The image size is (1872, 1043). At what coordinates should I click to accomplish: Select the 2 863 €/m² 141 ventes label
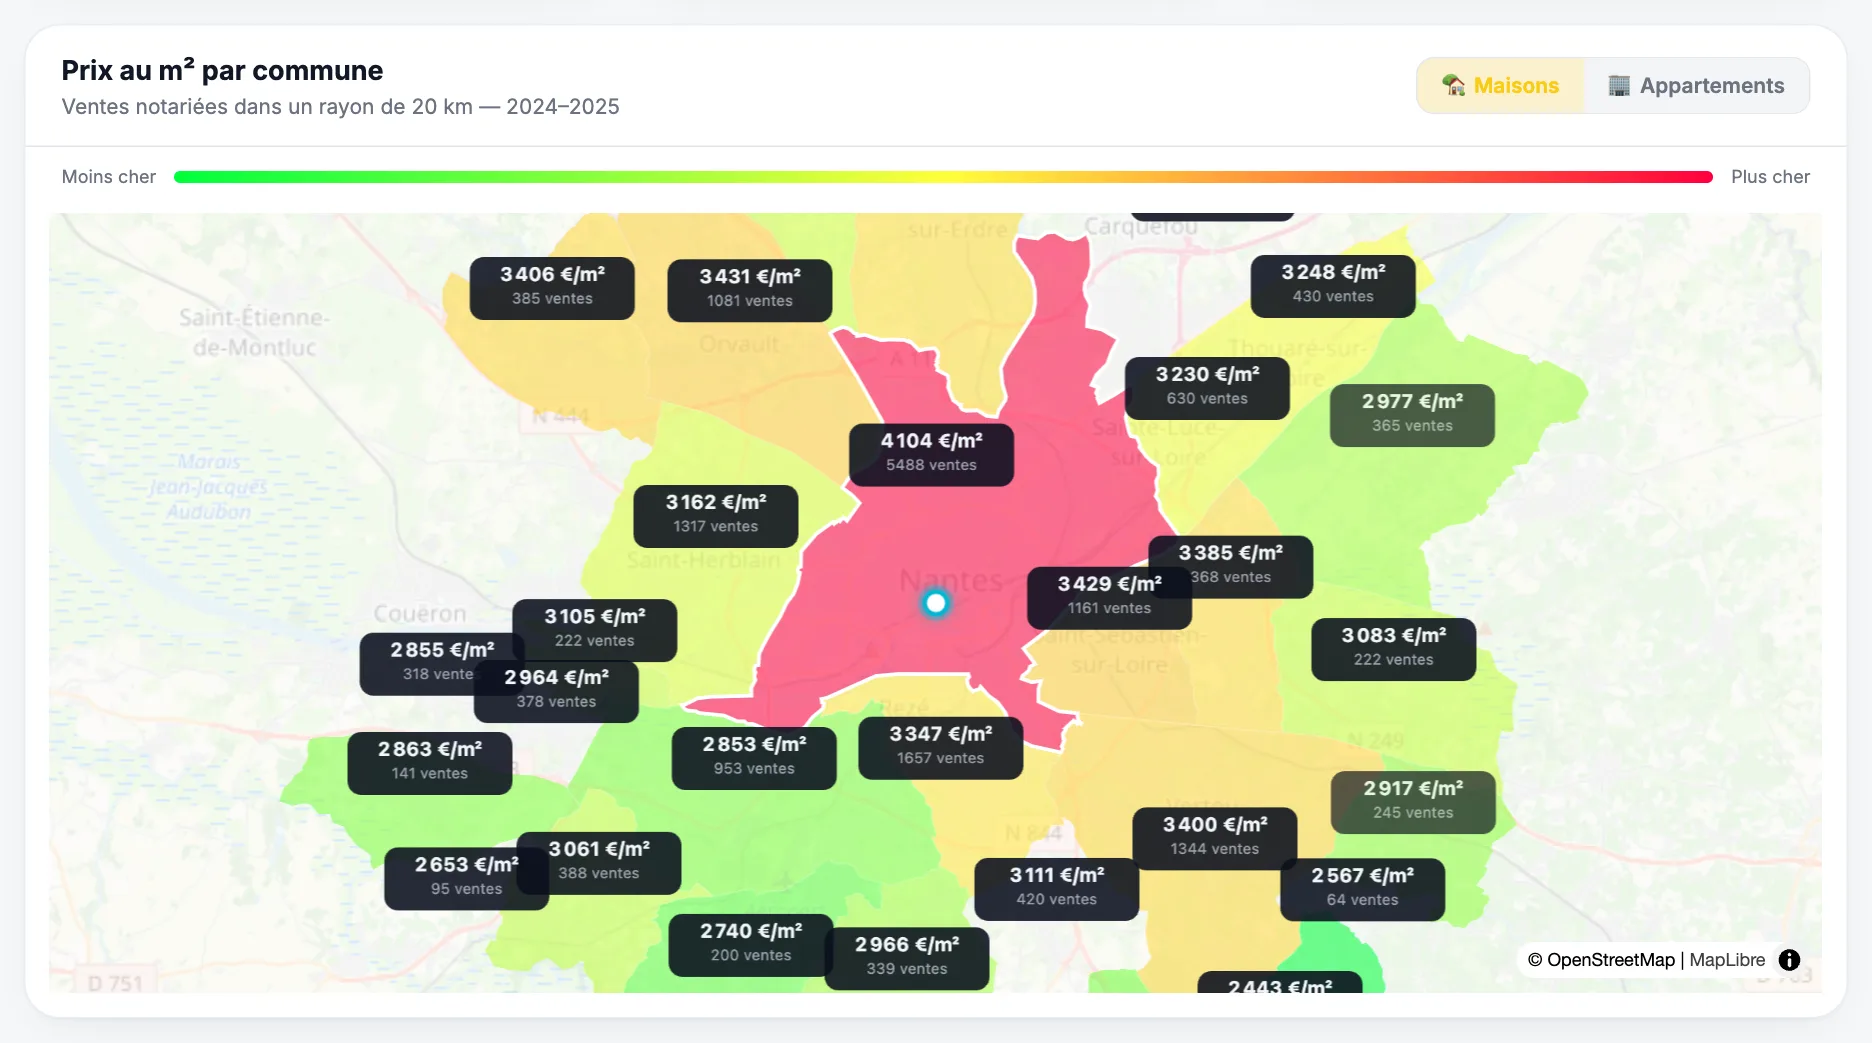tap(430, 763)
